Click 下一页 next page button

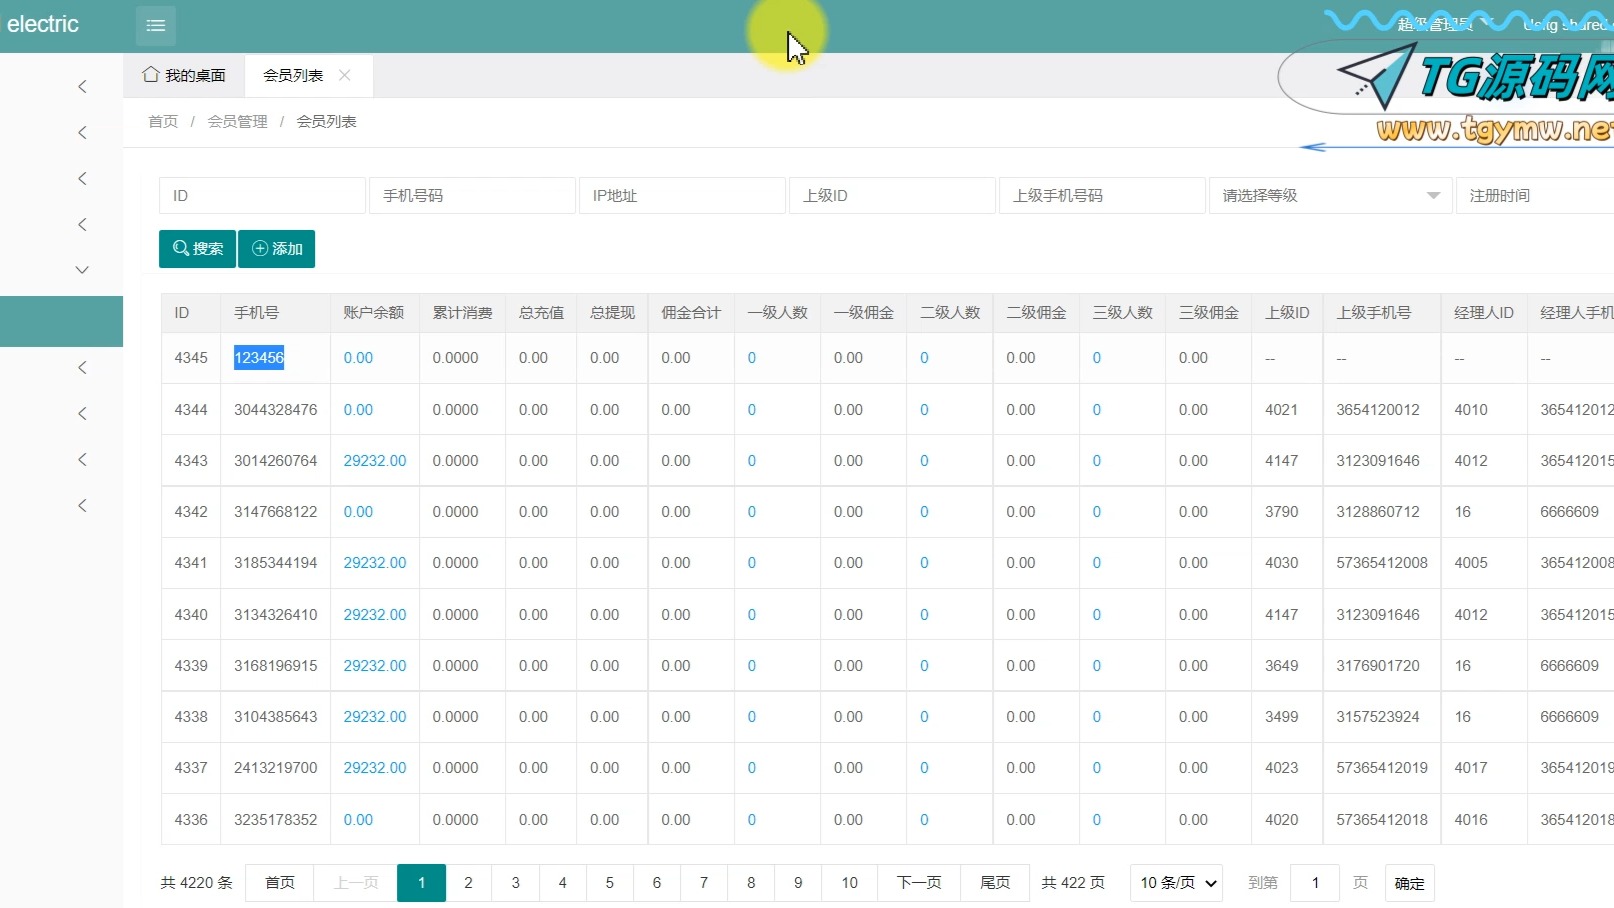[919, 883]
